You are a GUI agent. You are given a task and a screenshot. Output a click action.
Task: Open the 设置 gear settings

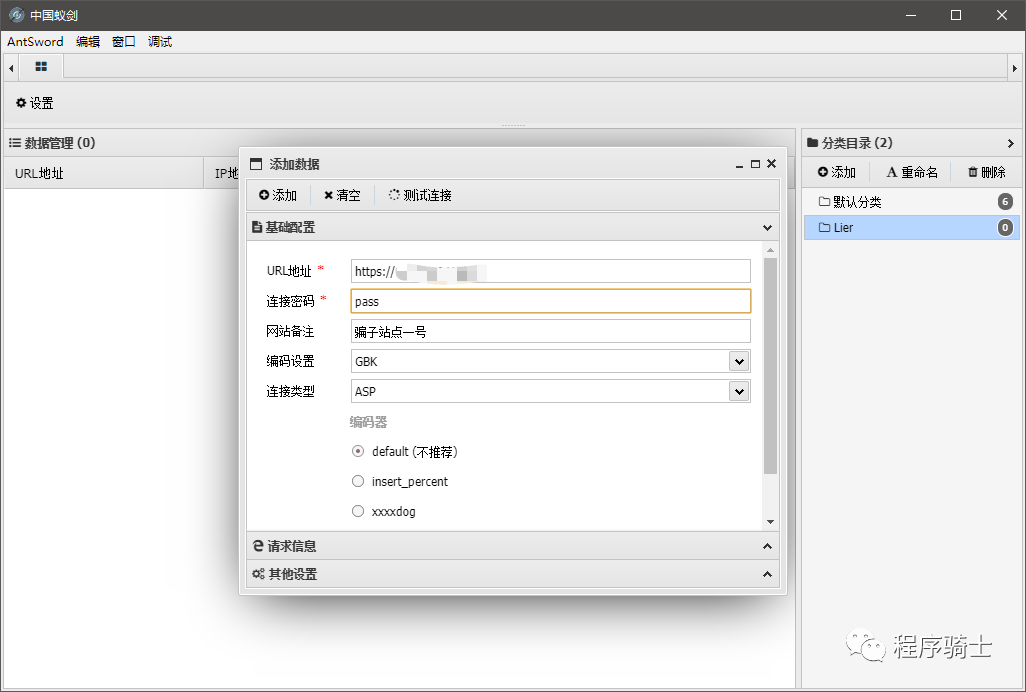point(35,103)
